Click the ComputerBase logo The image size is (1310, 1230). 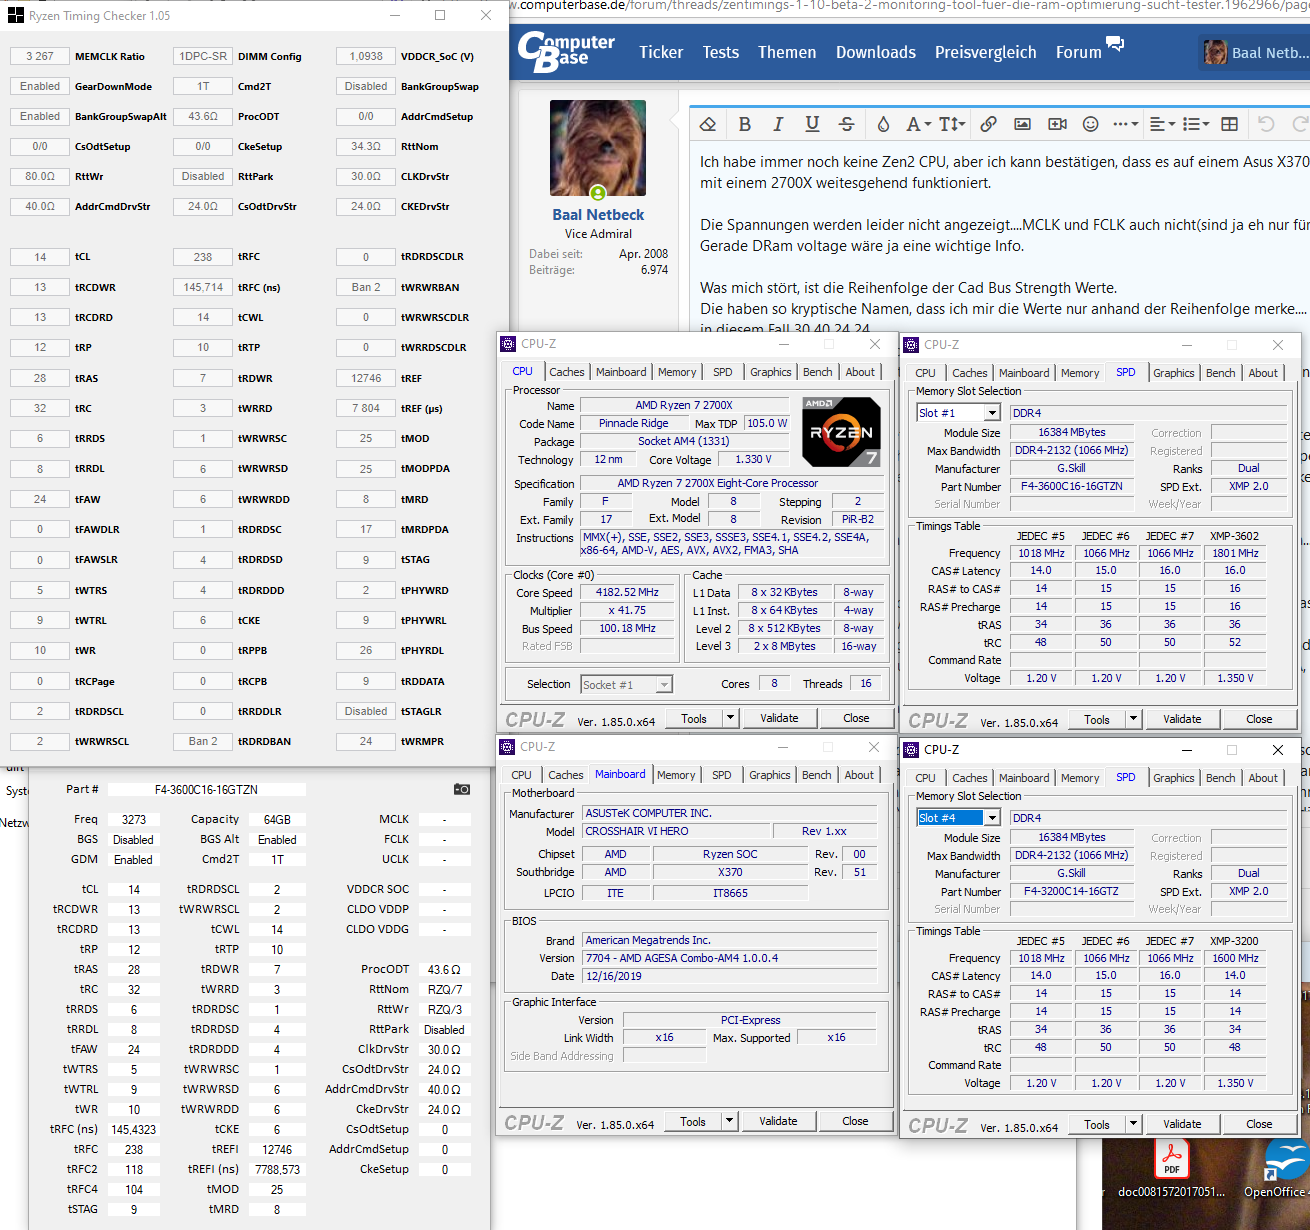click(x=566, y=52)
